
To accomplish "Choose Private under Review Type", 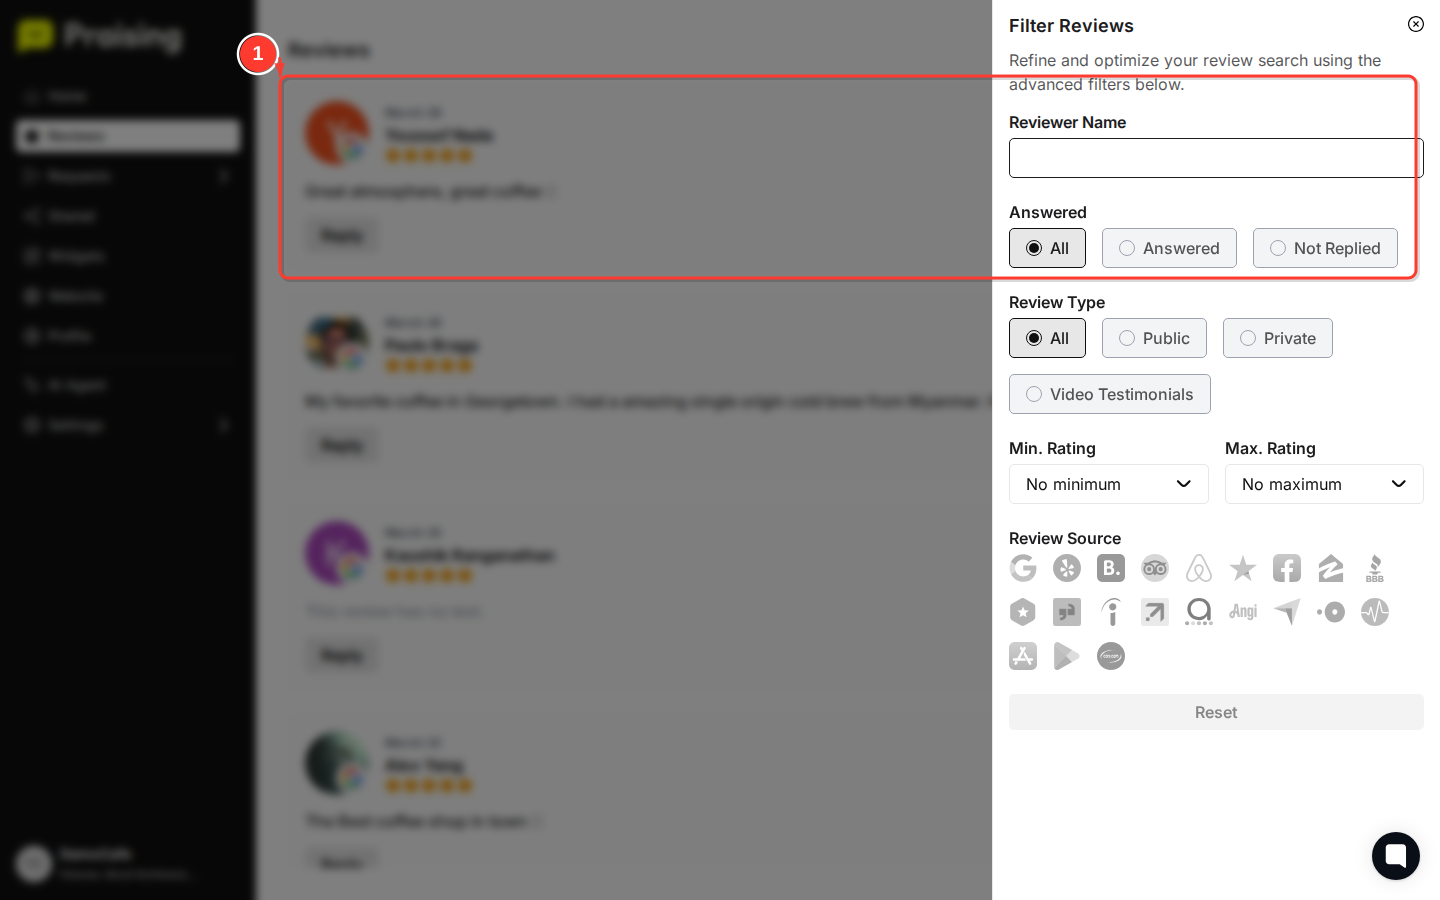I will pos(1277,338).
